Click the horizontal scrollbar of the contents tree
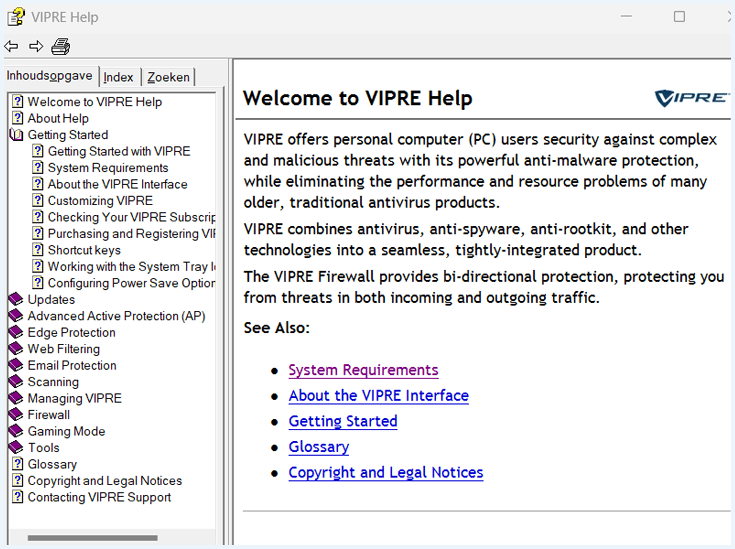The image size is (735, 549). coord(93,538)
